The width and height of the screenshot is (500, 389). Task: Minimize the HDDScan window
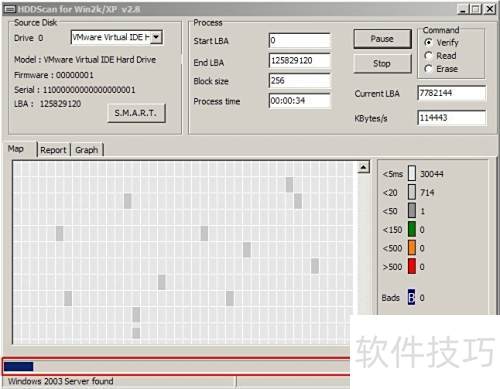[x=463, y=9]
